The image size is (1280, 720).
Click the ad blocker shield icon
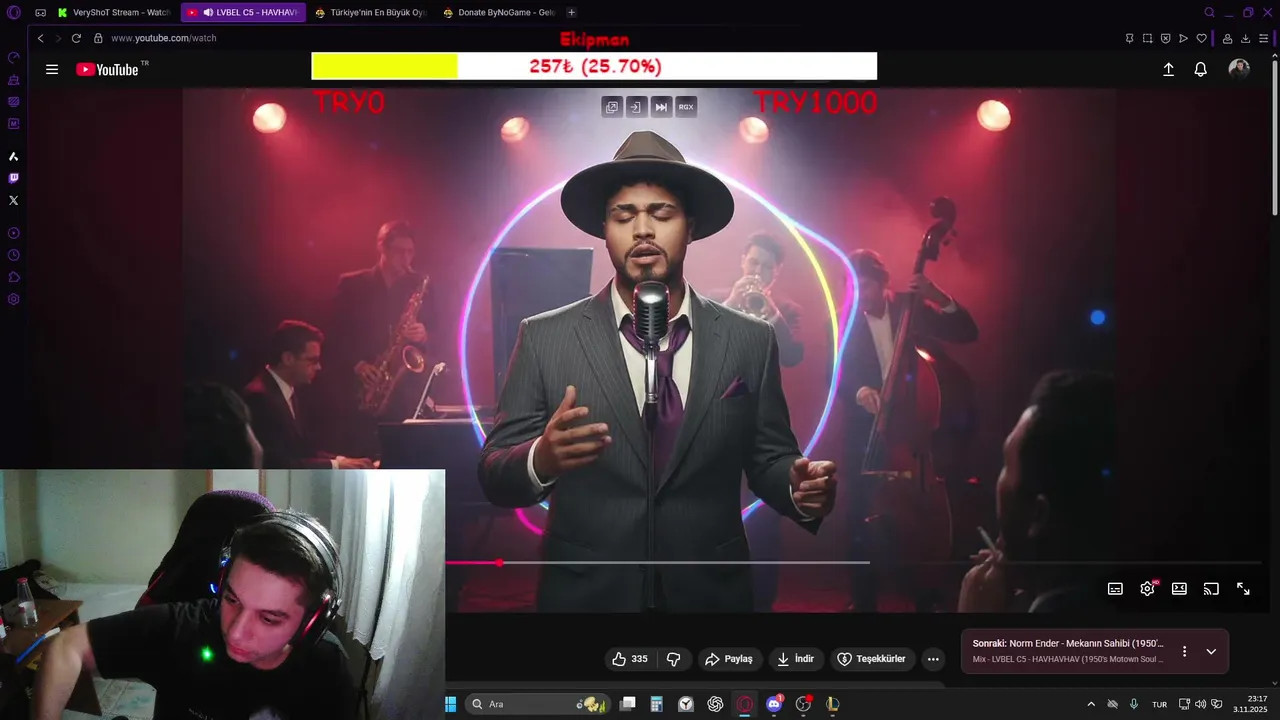1165,38
